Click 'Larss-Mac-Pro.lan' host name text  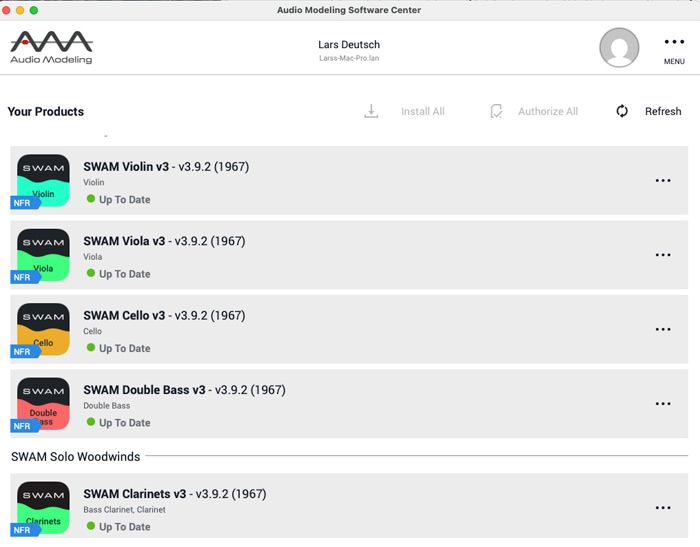click(349, 58)
